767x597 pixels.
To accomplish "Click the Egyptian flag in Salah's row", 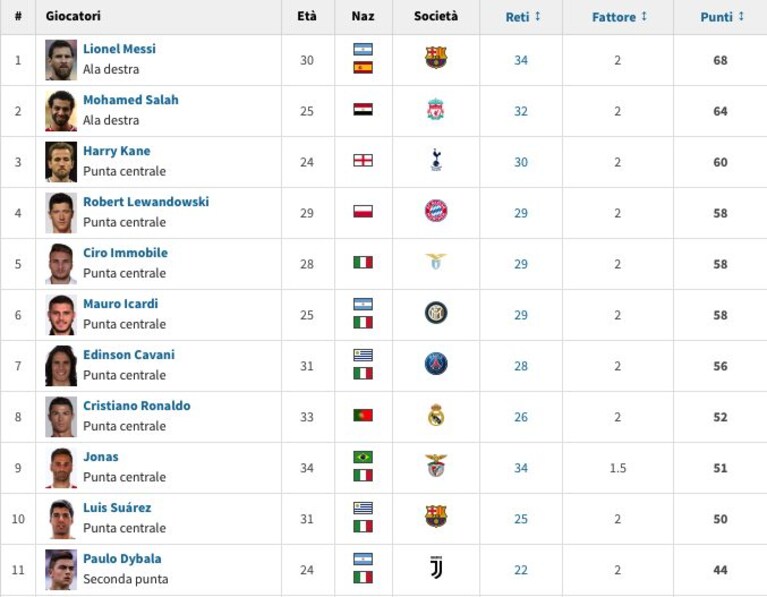I will click(363, 109).
